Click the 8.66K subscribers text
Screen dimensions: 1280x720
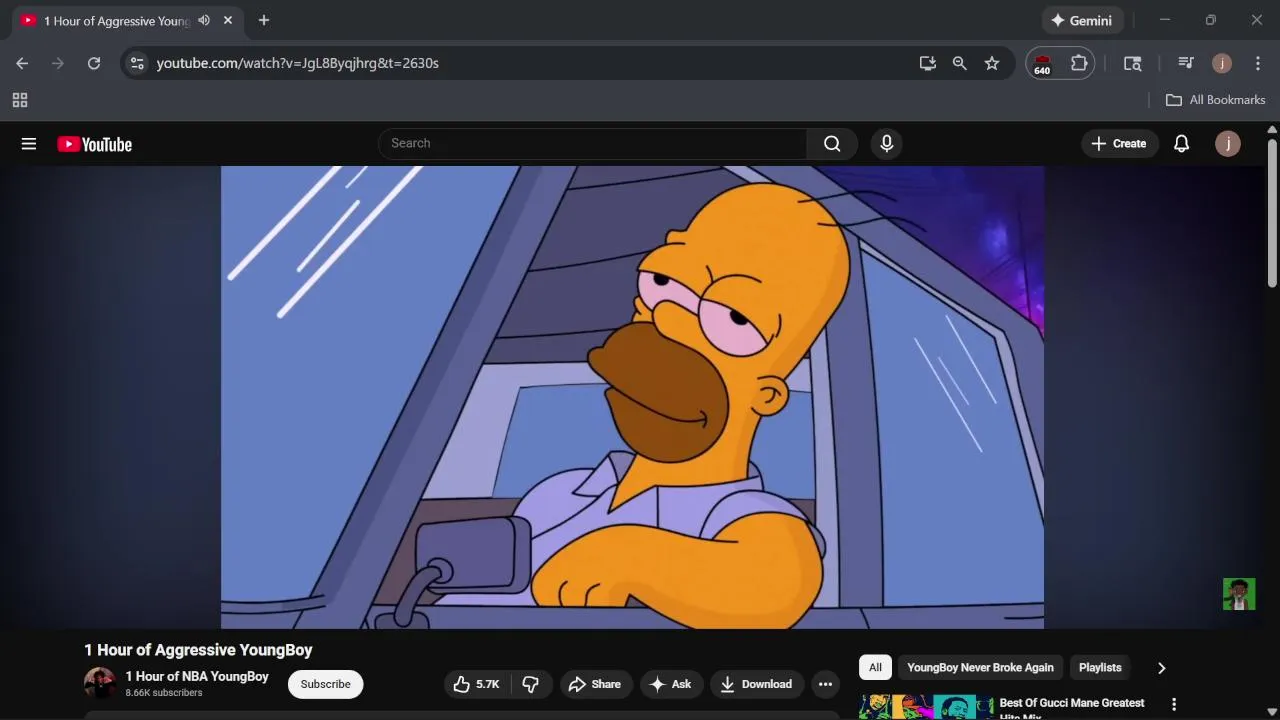164,693
